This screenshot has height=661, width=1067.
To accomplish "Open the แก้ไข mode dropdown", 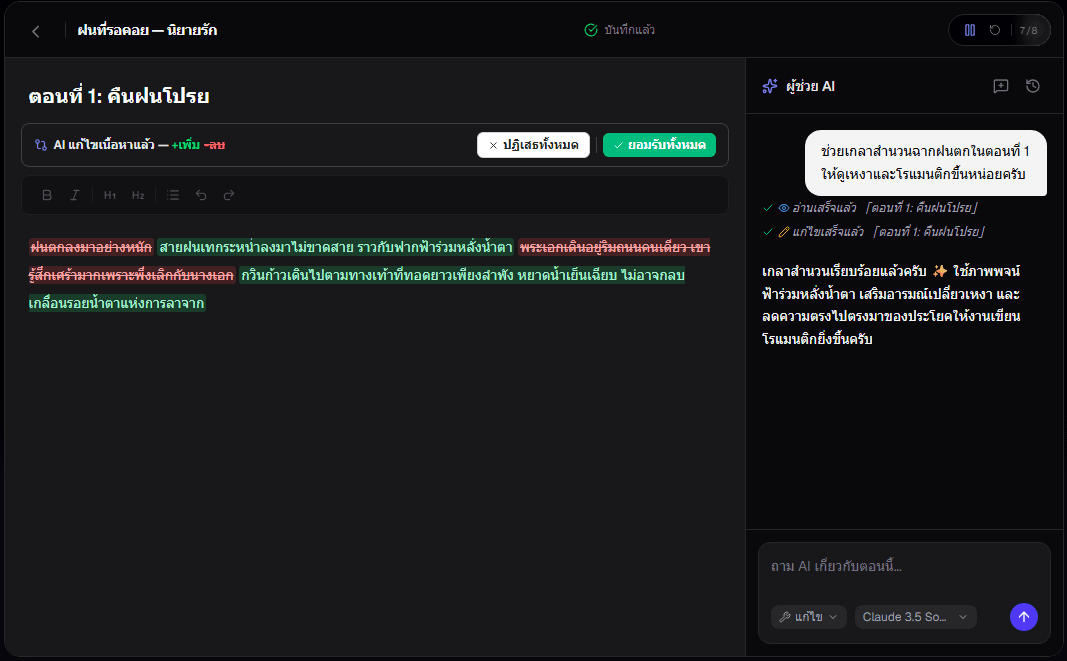I will (808, 617).
